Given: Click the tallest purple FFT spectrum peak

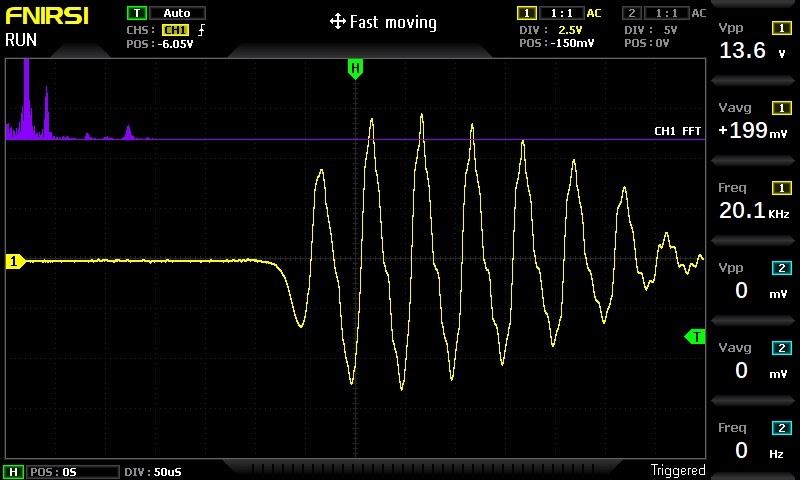Looking at the screenshot, I should pyautogui.click(x=26, y=97).
